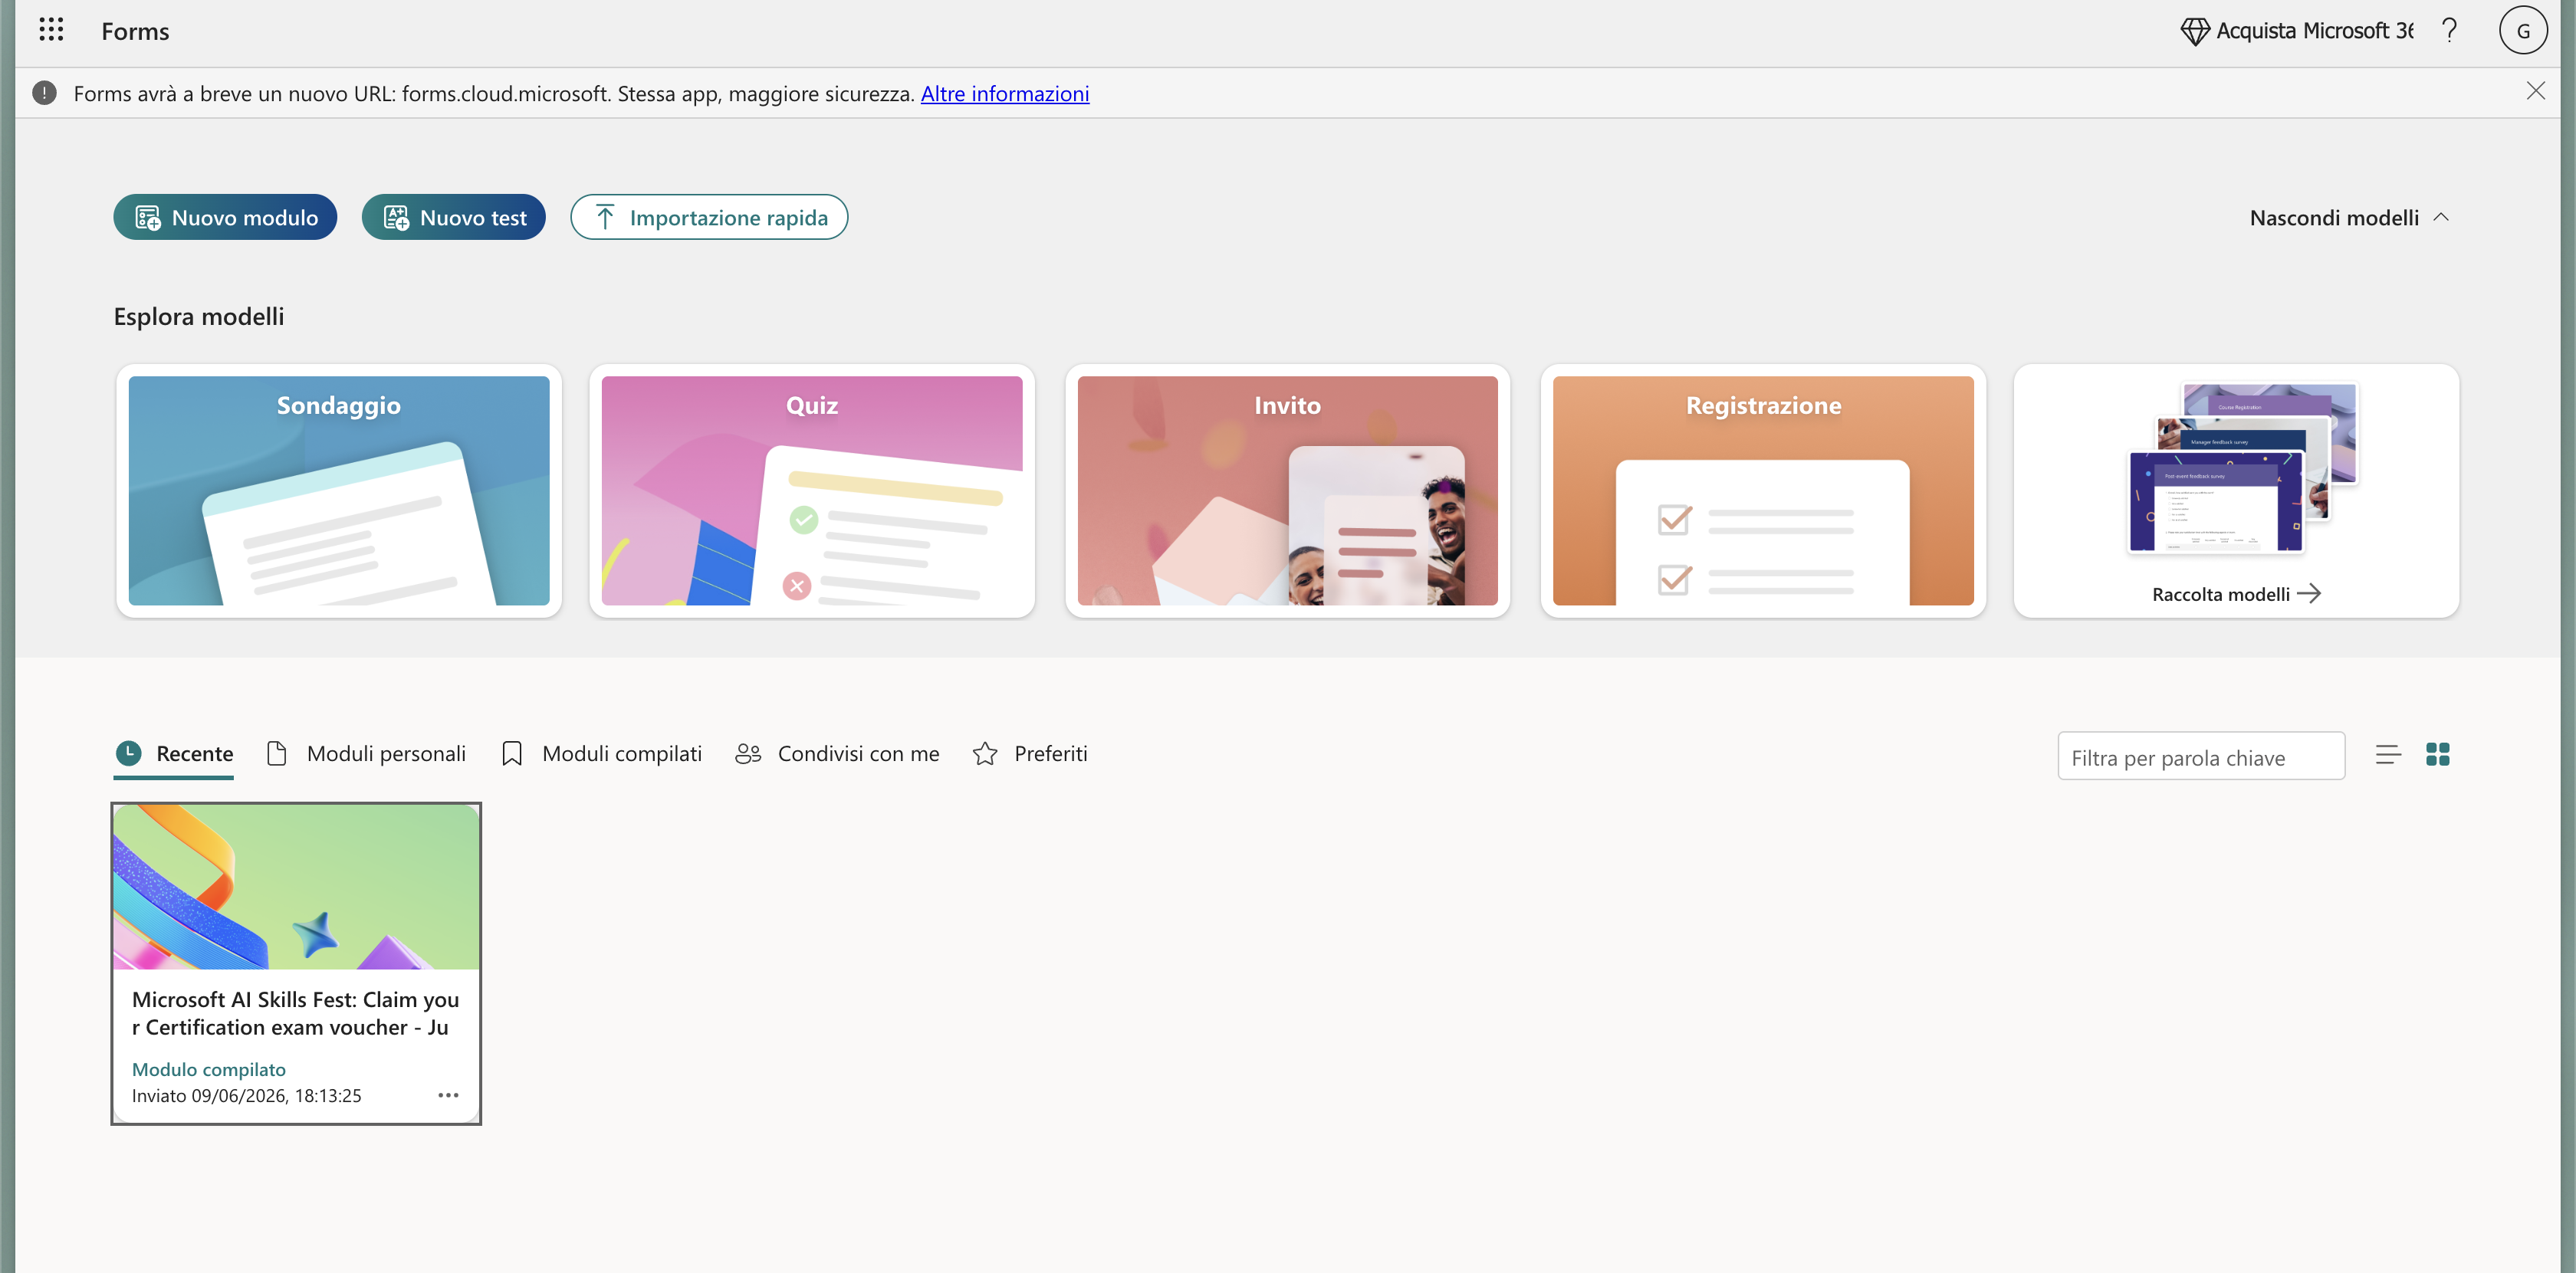Image resolution: width=2576 pixels, height=1273 pixels.
Task: Choose the Invito template card
Action: coord(1288,490)
